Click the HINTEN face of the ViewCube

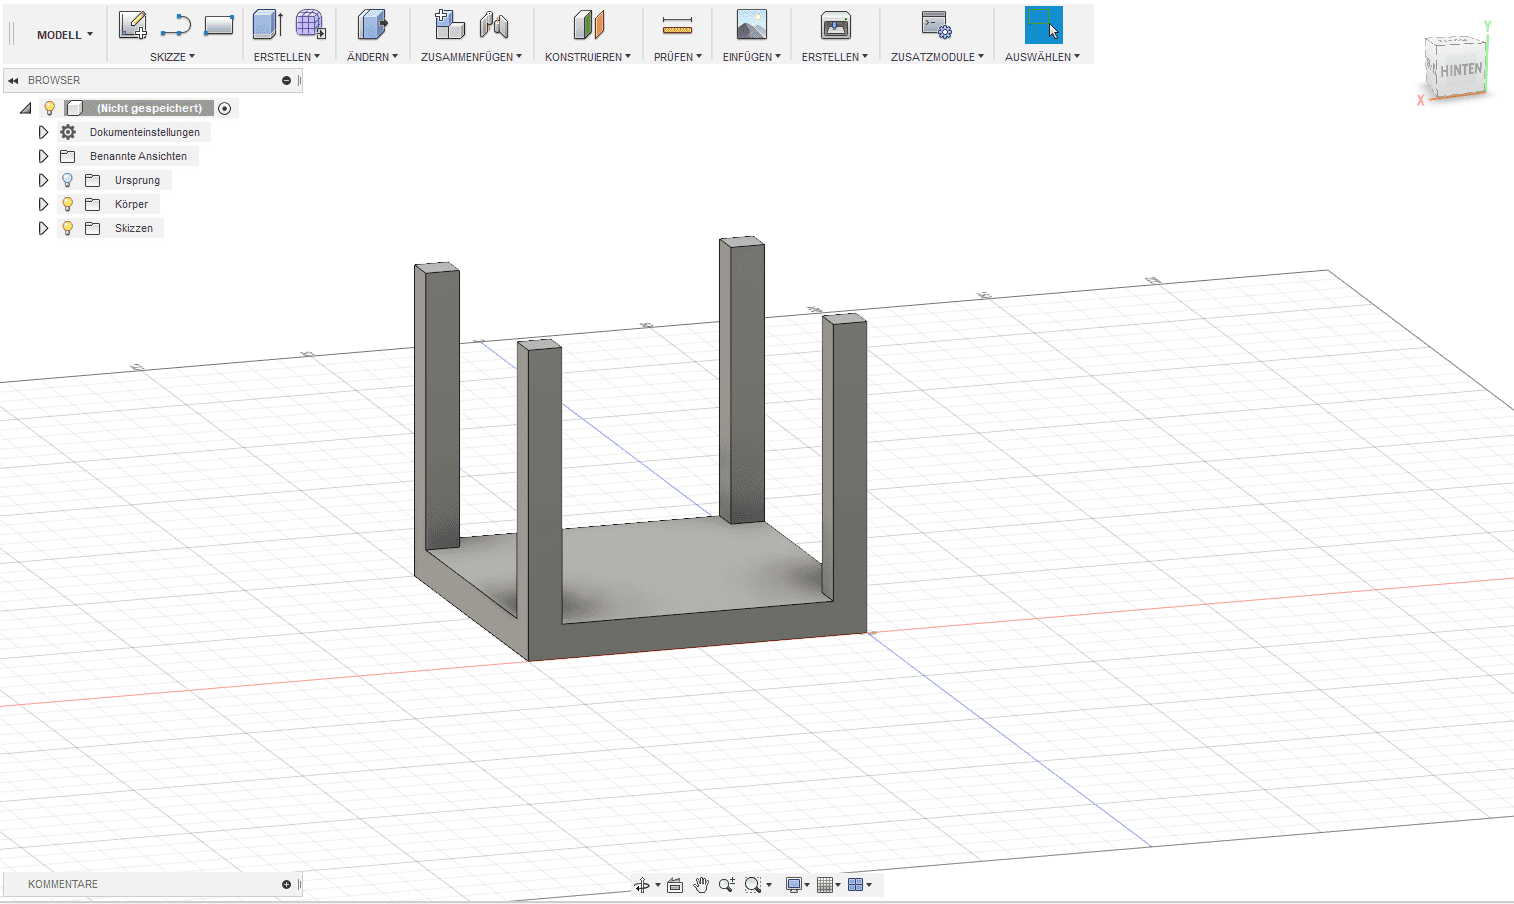pos(1459,70)
